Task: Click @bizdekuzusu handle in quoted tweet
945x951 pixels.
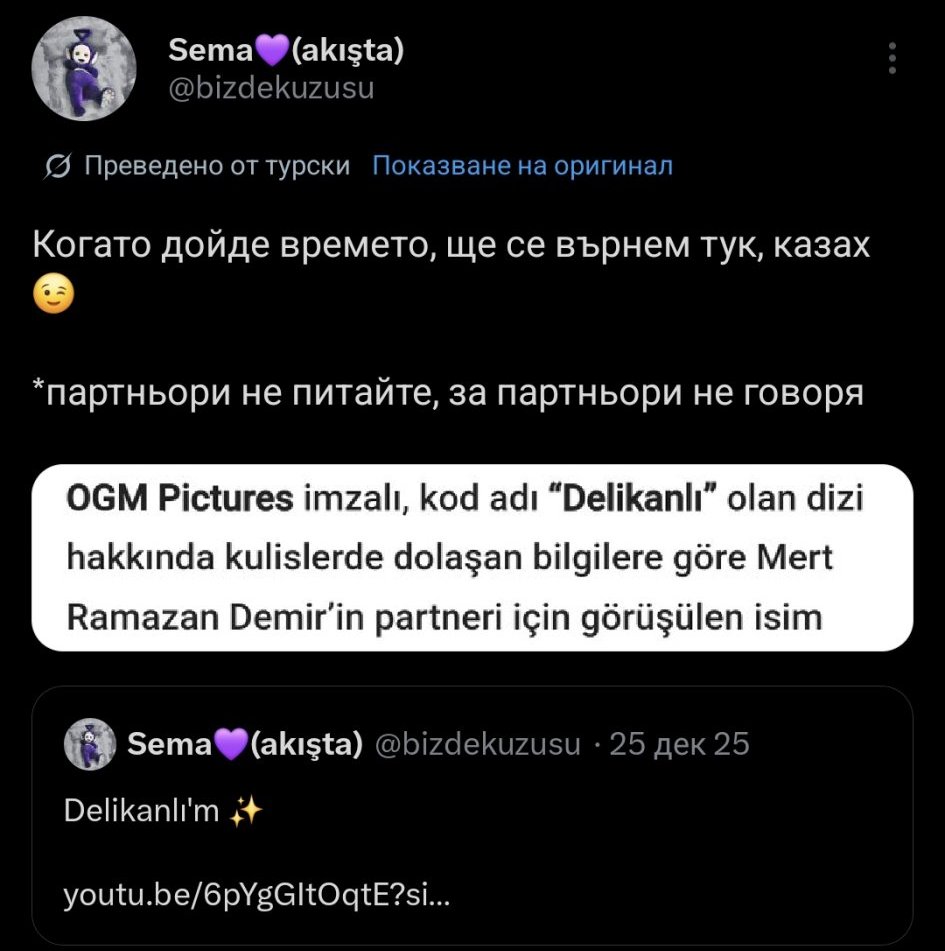Action: click(476, 745)
